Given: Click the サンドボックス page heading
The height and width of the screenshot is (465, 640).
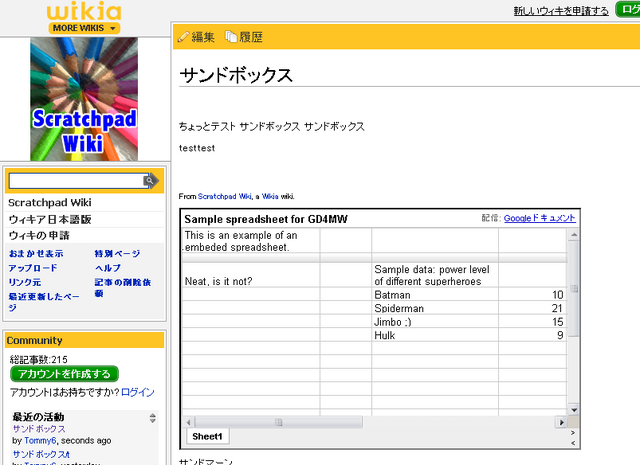Looking at the screenshot, I should coord(236,75).
